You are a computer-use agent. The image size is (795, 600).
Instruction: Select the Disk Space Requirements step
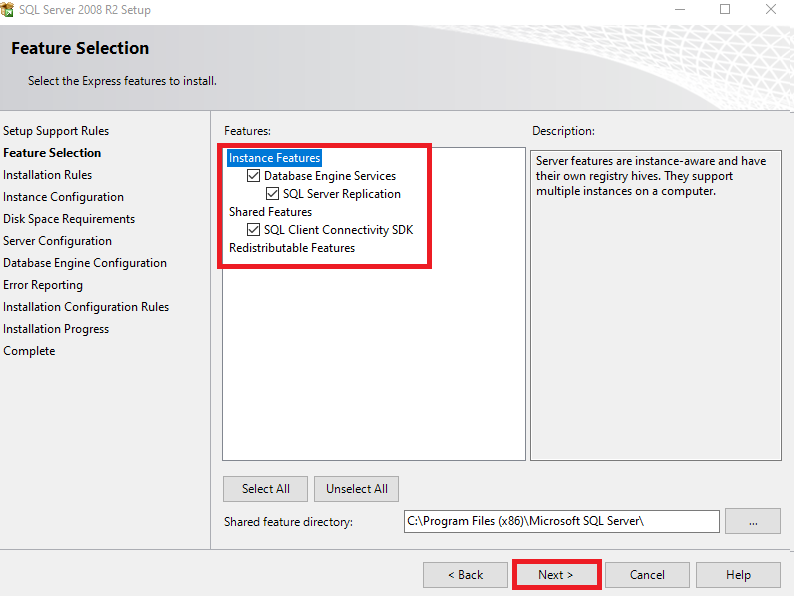(69, 219)
